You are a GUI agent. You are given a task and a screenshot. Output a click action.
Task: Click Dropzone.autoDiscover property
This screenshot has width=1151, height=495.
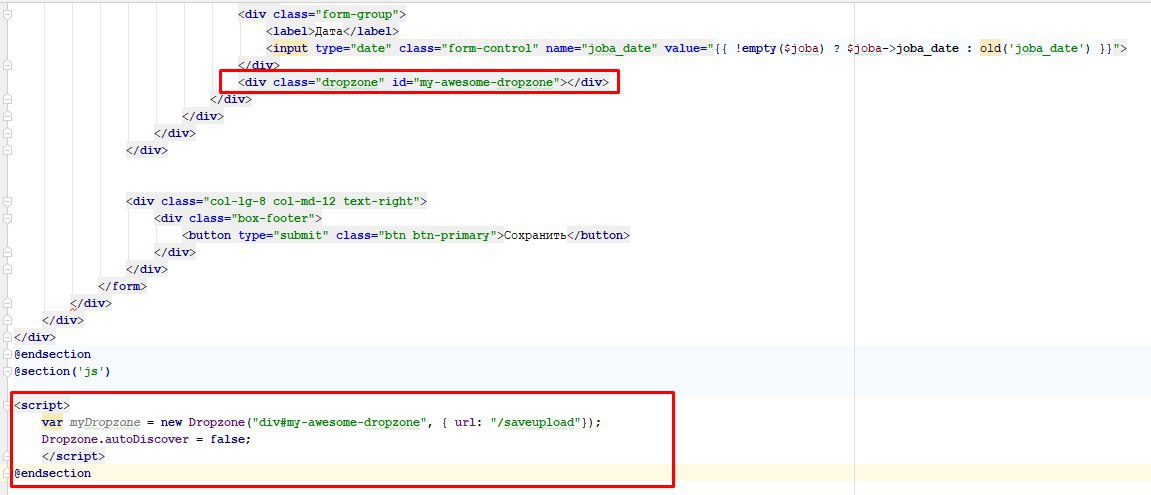[x=115, y=439]
